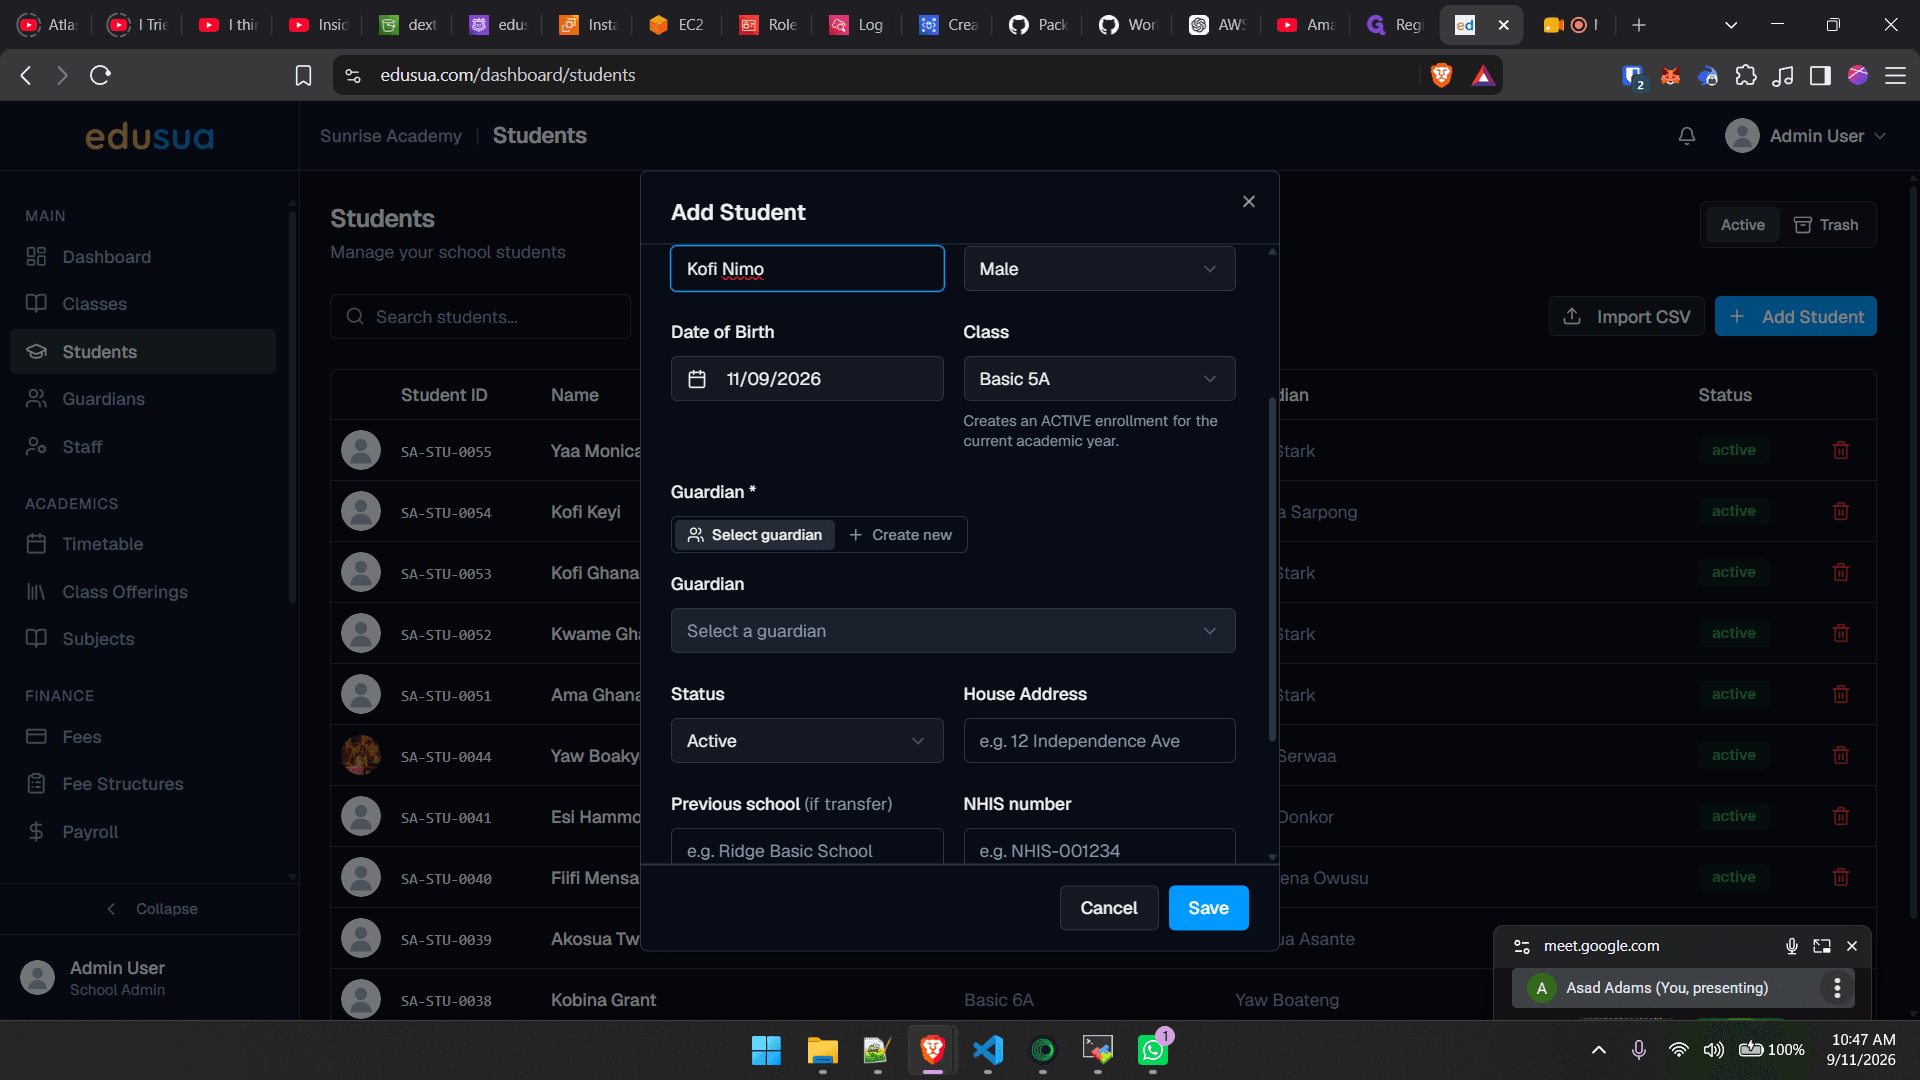Collapse the sidebar
Viewport: 1920px width, 1080px height.
click(151, 909)
